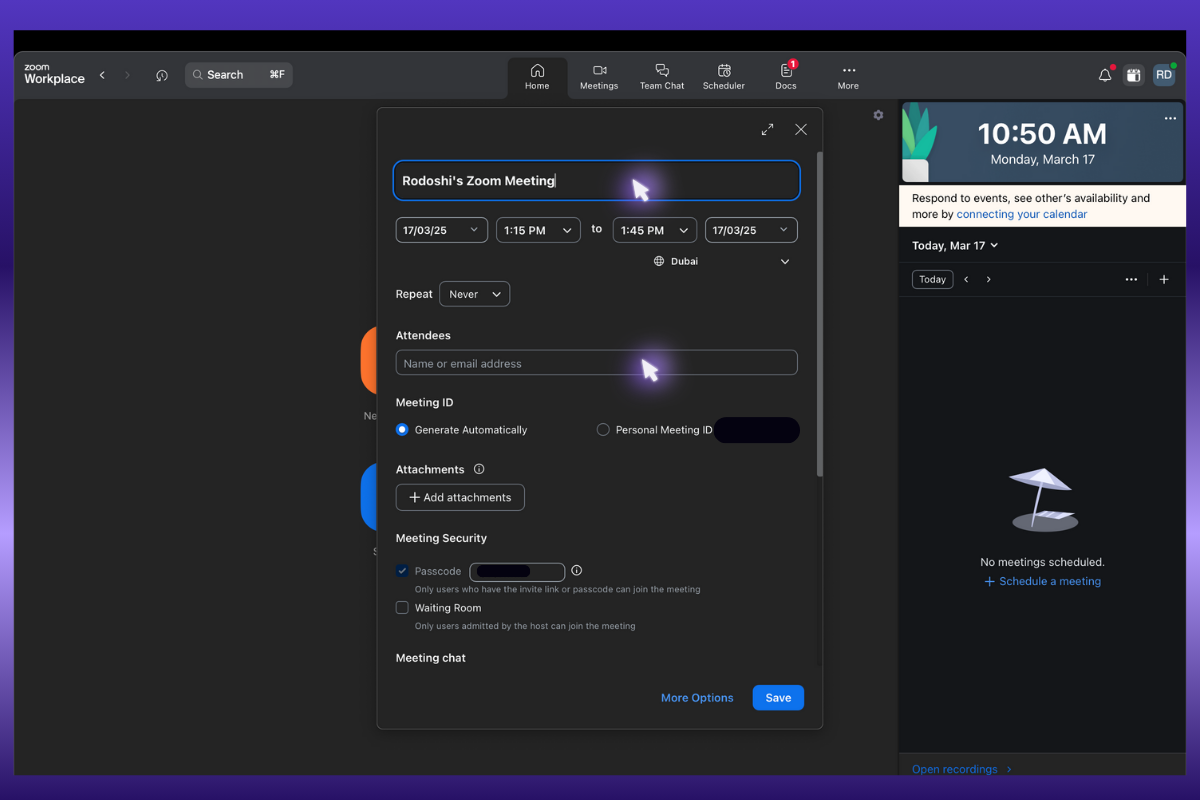Open the Team Chat tab
The height and width of the screenshot is (800, 1200).
[662, 77]
